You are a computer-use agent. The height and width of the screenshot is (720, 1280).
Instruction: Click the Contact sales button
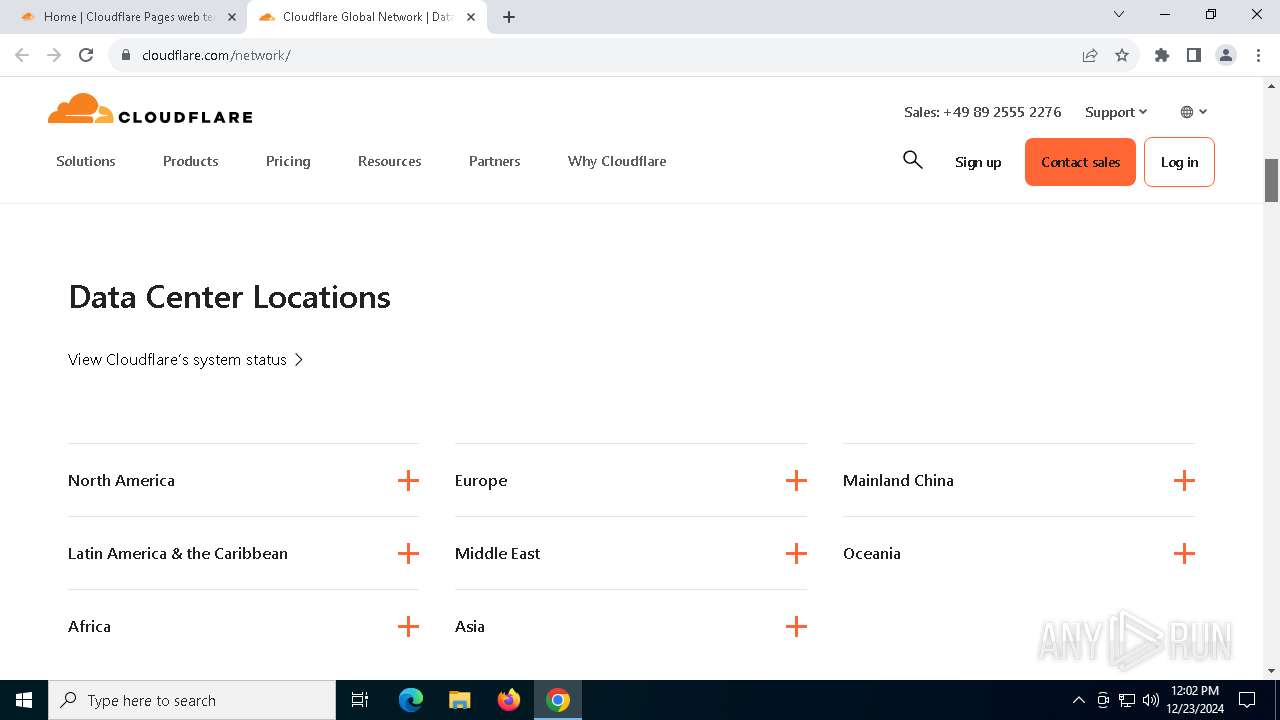click(1080, 162)
